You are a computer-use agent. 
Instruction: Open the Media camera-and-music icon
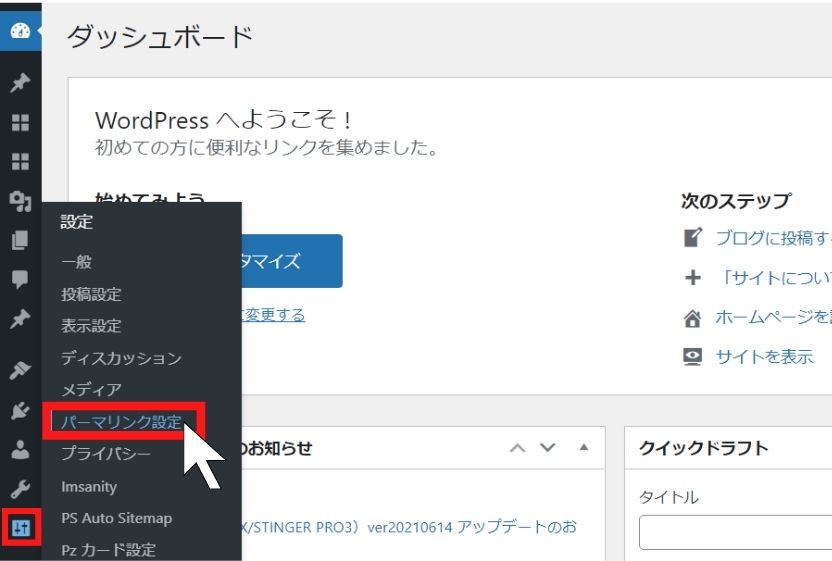(x=20, y=201)
